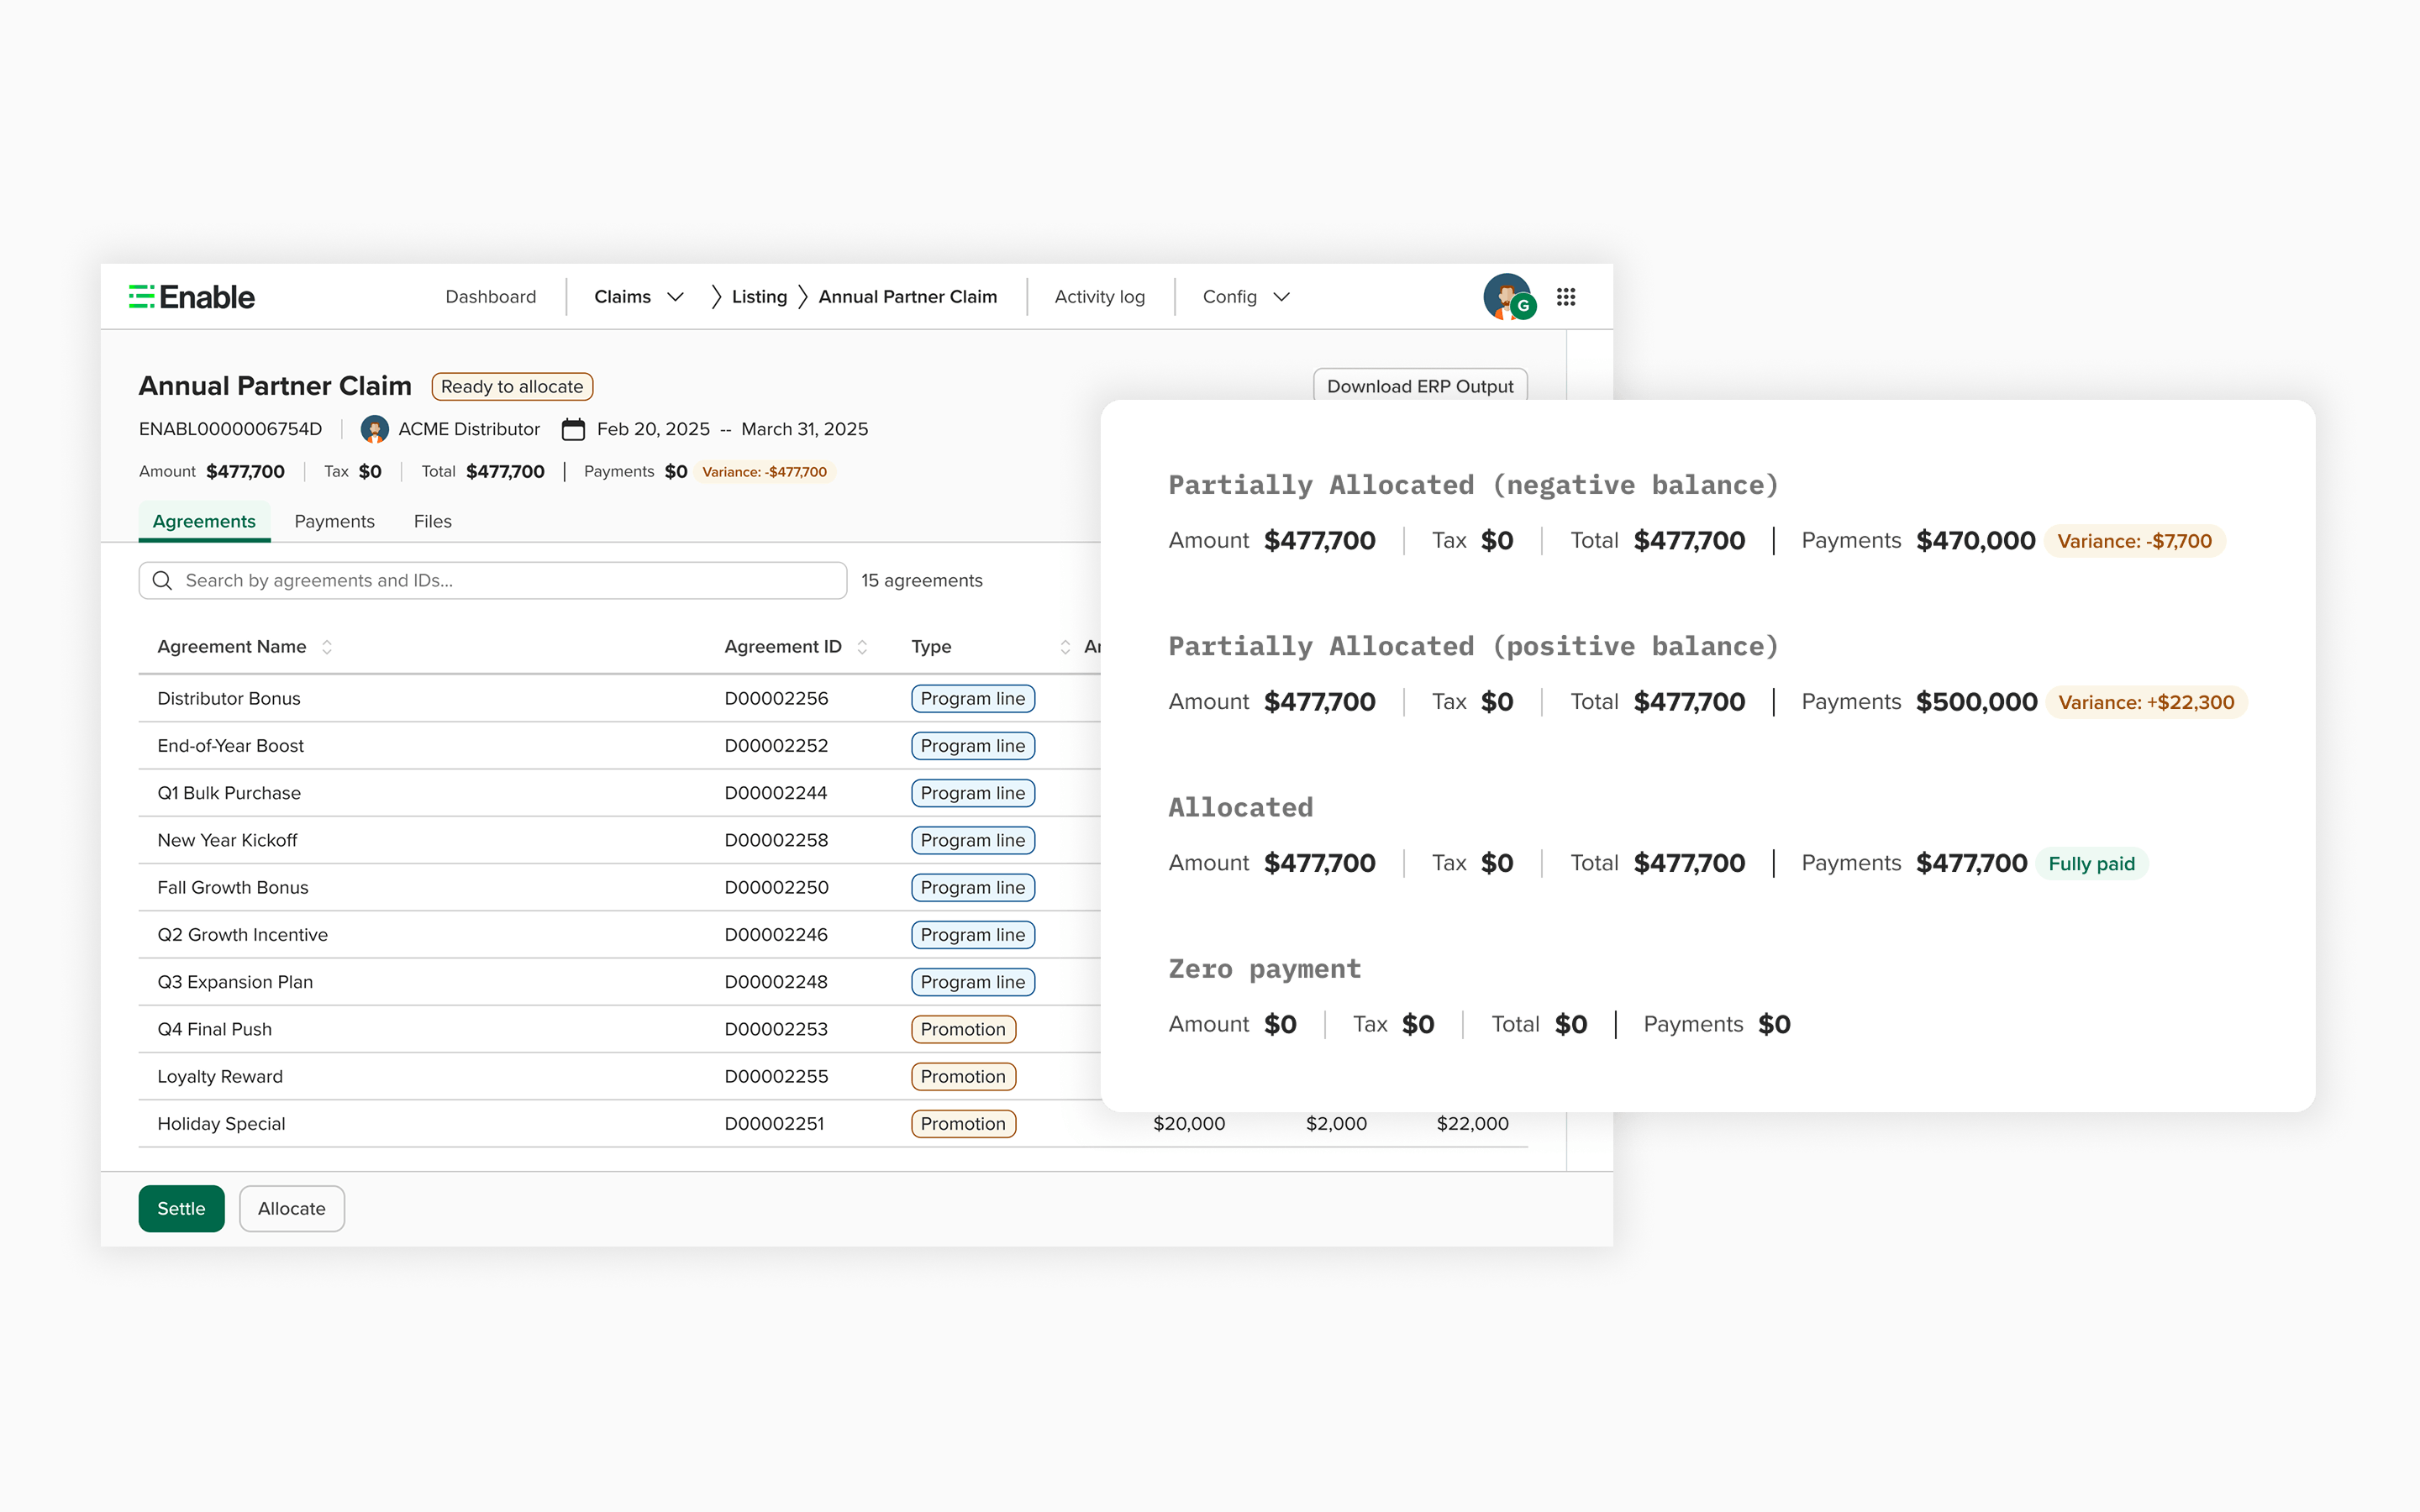The width and height of the screenshot is (2420, 1512).
Task: Navigate to Listing breadcrumb
Action: (759, 297)
